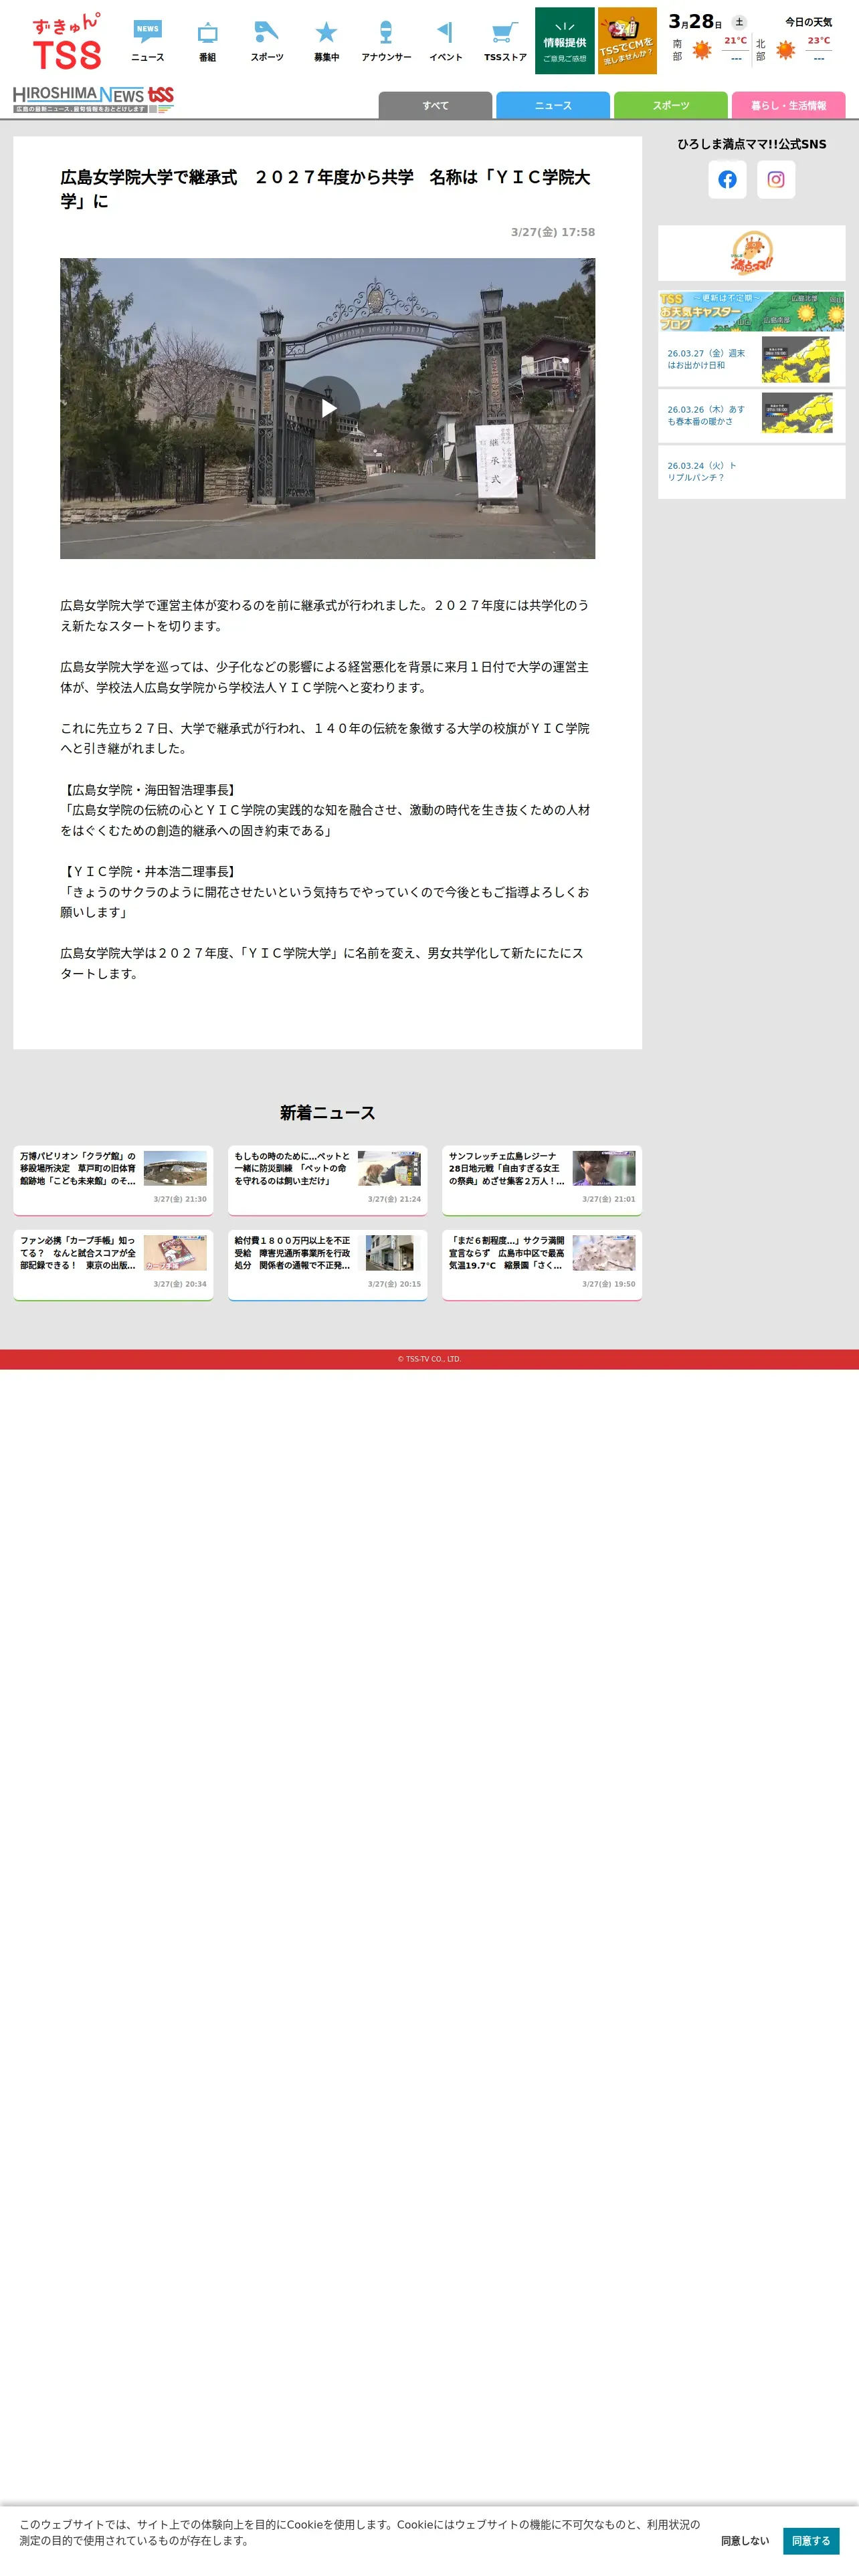859x2576 pixels.
Task: Click the 同意する cookie button
Action: (x=811, y=2541)
